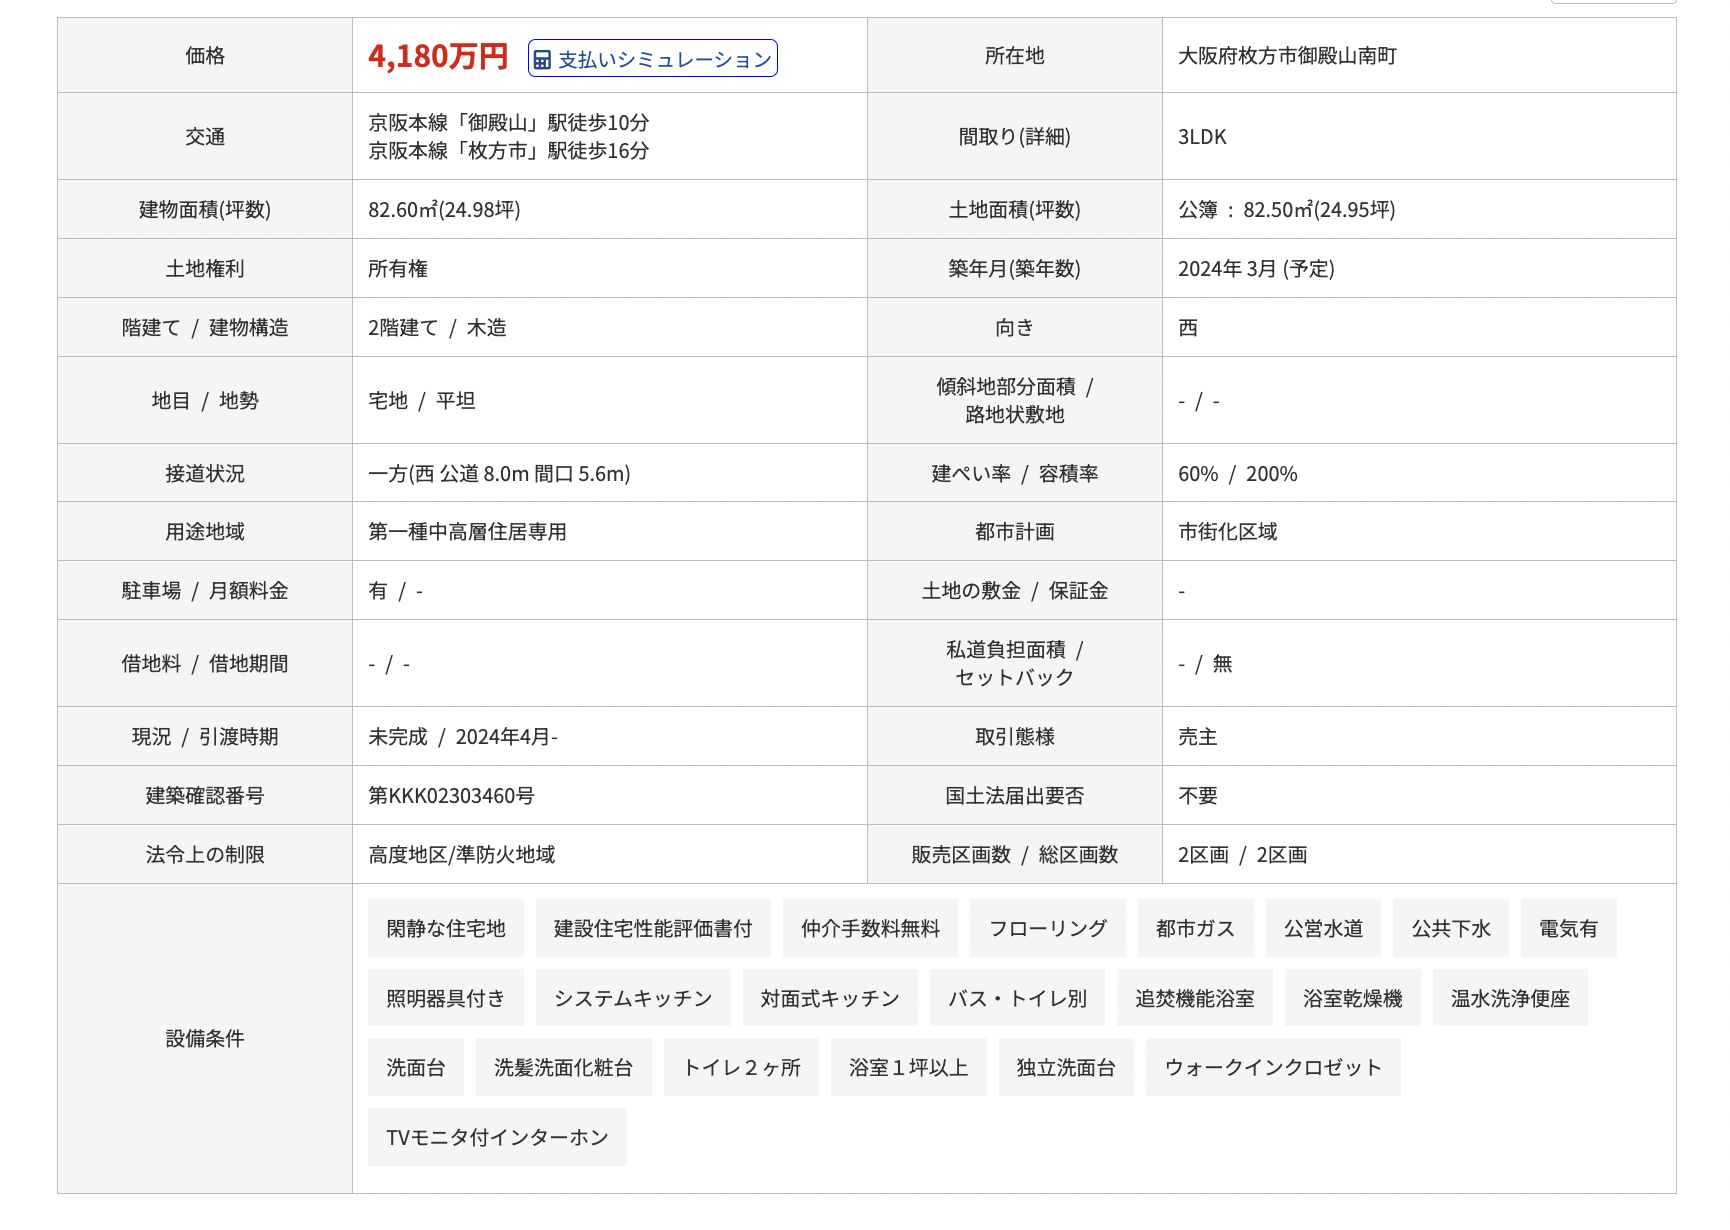Click the 都市ガス tag
This screenshot has width=1730, height=1230.
(x=1195, y=928)
